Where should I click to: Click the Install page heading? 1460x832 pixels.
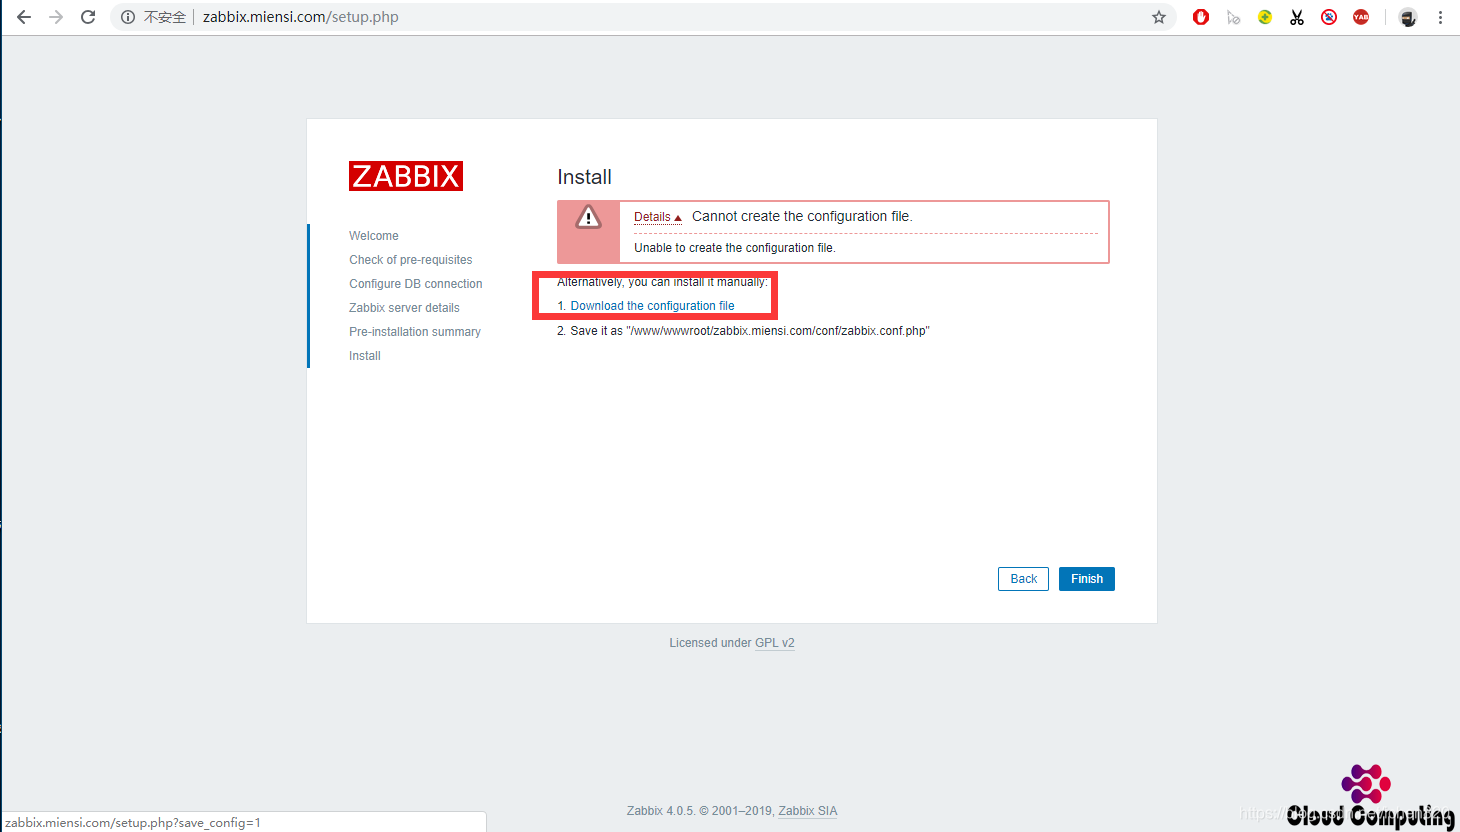click(x=584, y=177)
